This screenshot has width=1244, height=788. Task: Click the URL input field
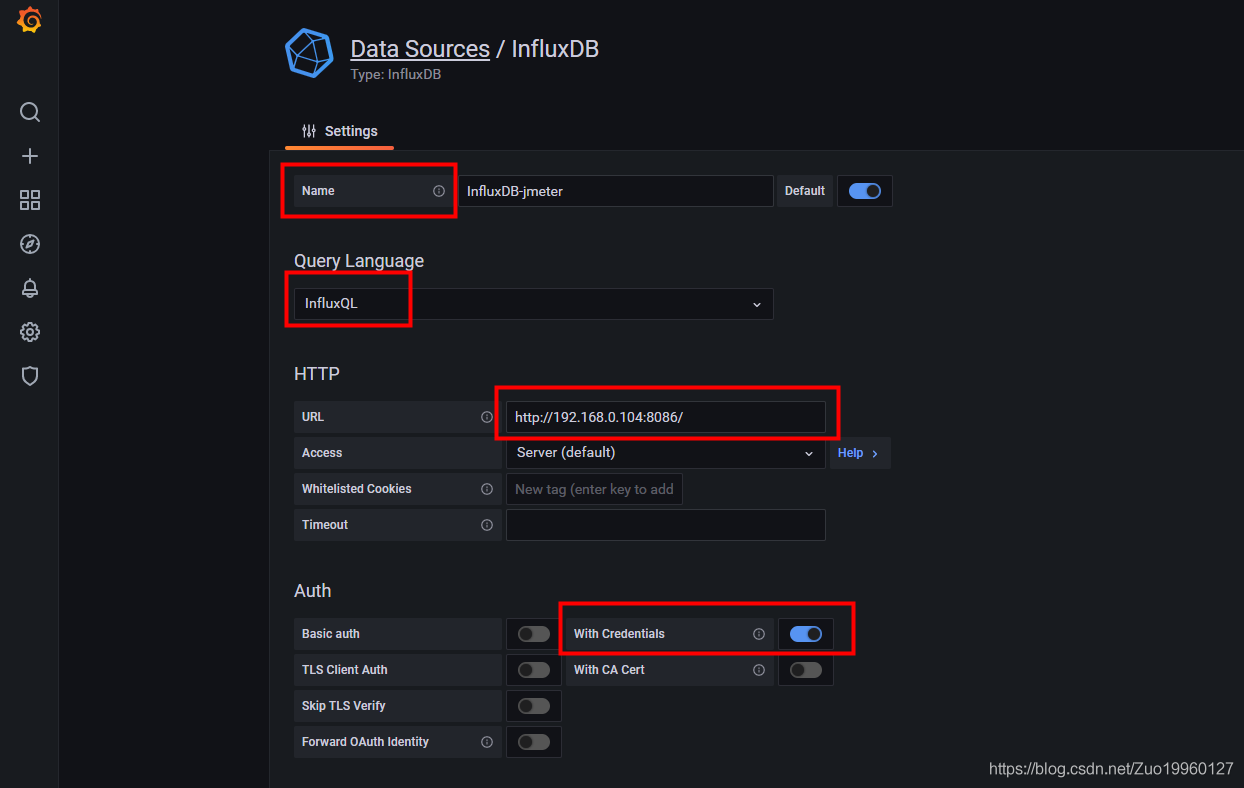(666, 417)
